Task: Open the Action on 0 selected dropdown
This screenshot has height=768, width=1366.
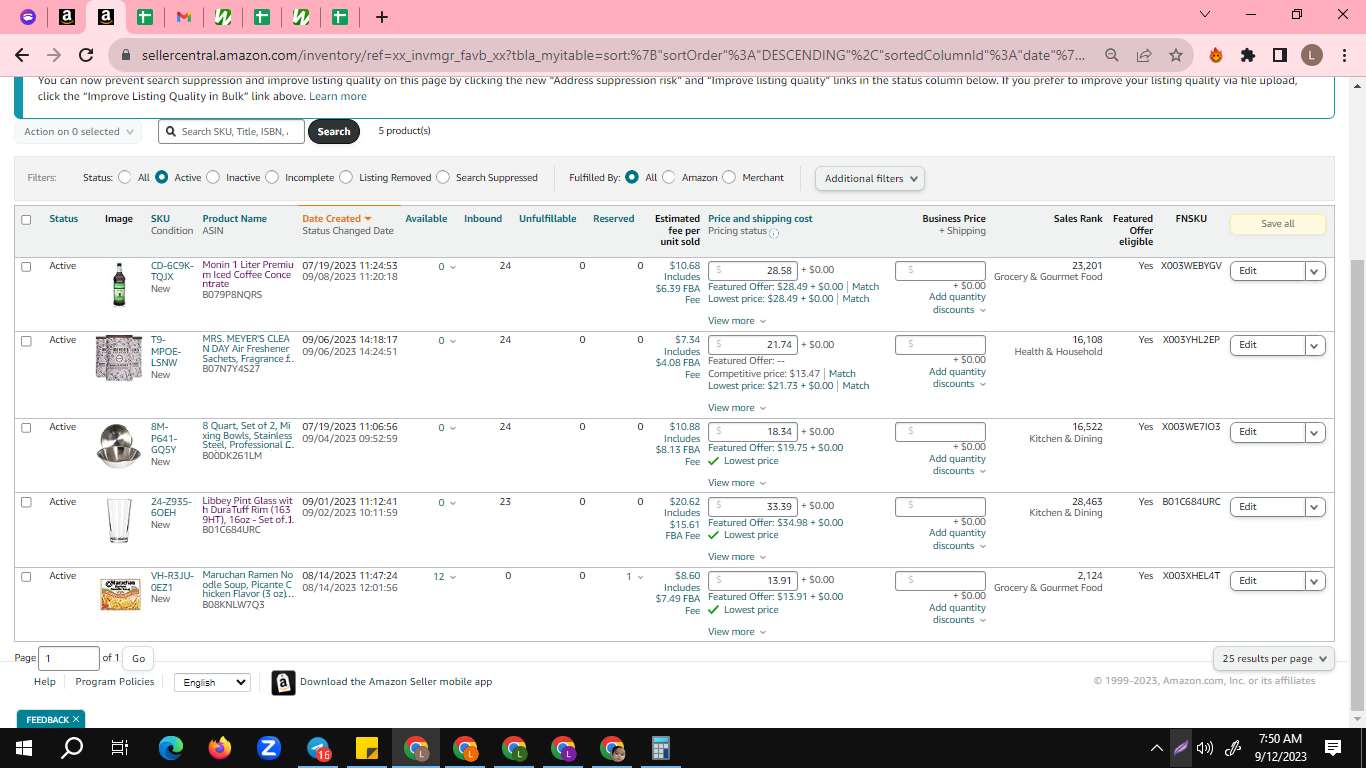Action: point(78,131)
